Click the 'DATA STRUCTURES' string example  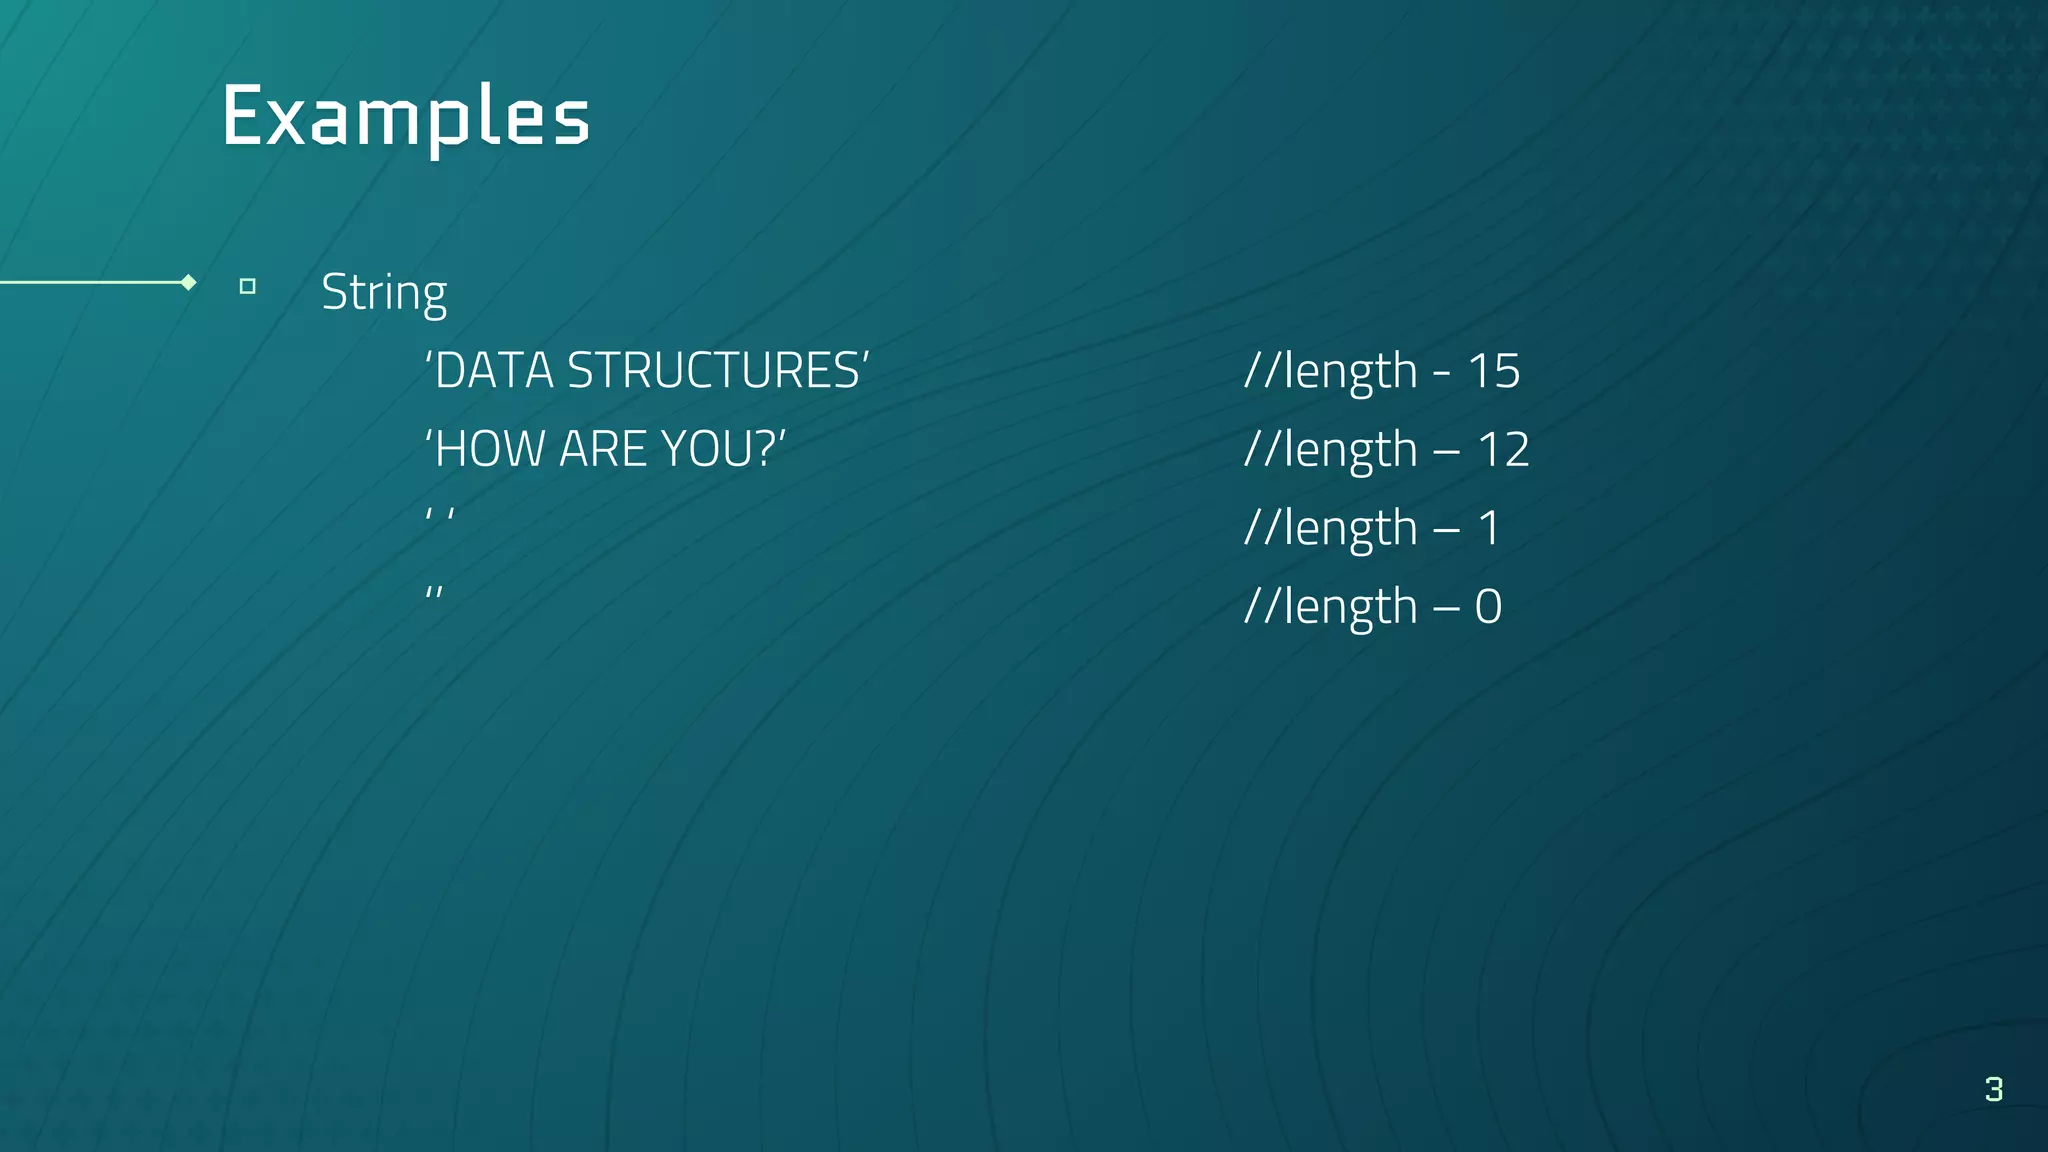[x=647, y=371]
